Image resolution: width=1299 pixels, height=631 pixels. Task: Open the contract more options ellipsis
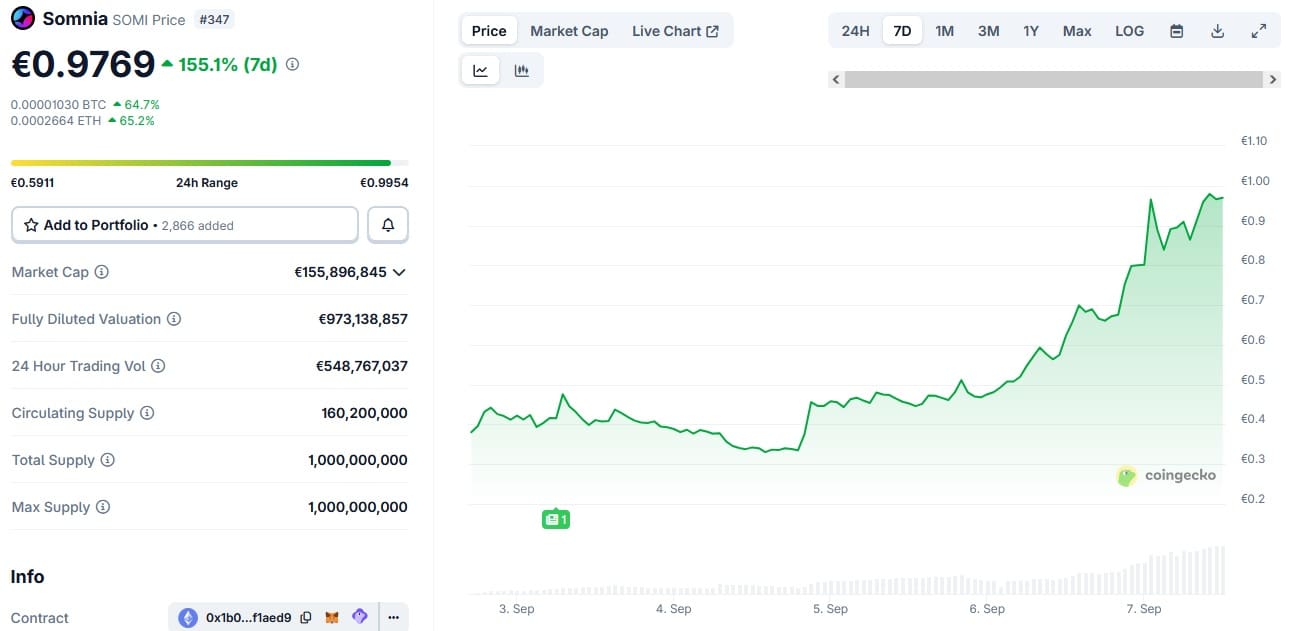pos(394,617)
